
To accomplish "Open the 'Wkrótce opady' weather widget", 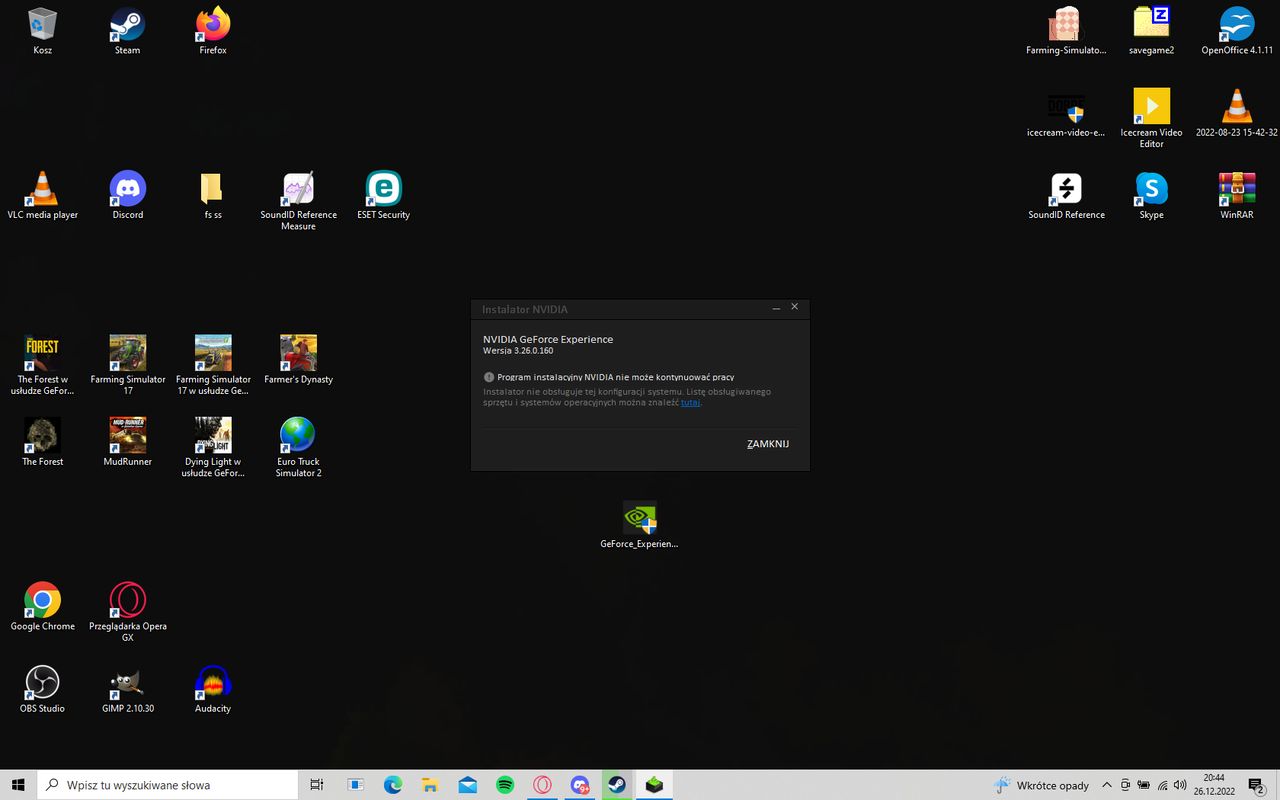I will coord(1041,785).
